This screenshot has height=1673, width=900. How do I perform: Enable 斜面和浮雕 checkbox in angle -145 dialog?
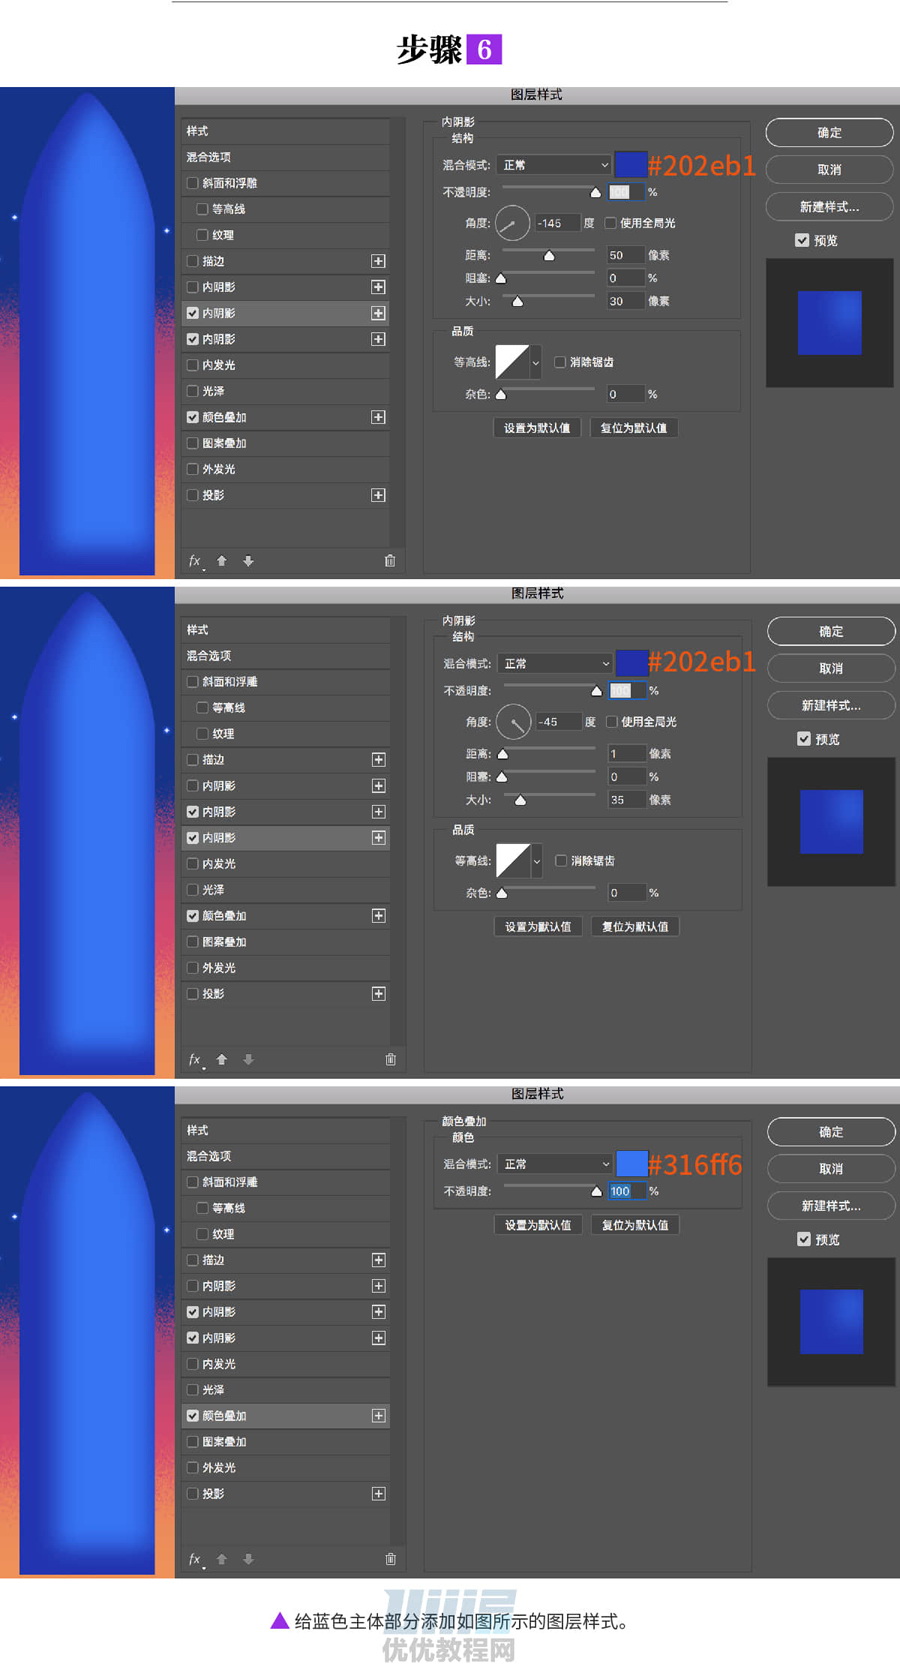193,183
